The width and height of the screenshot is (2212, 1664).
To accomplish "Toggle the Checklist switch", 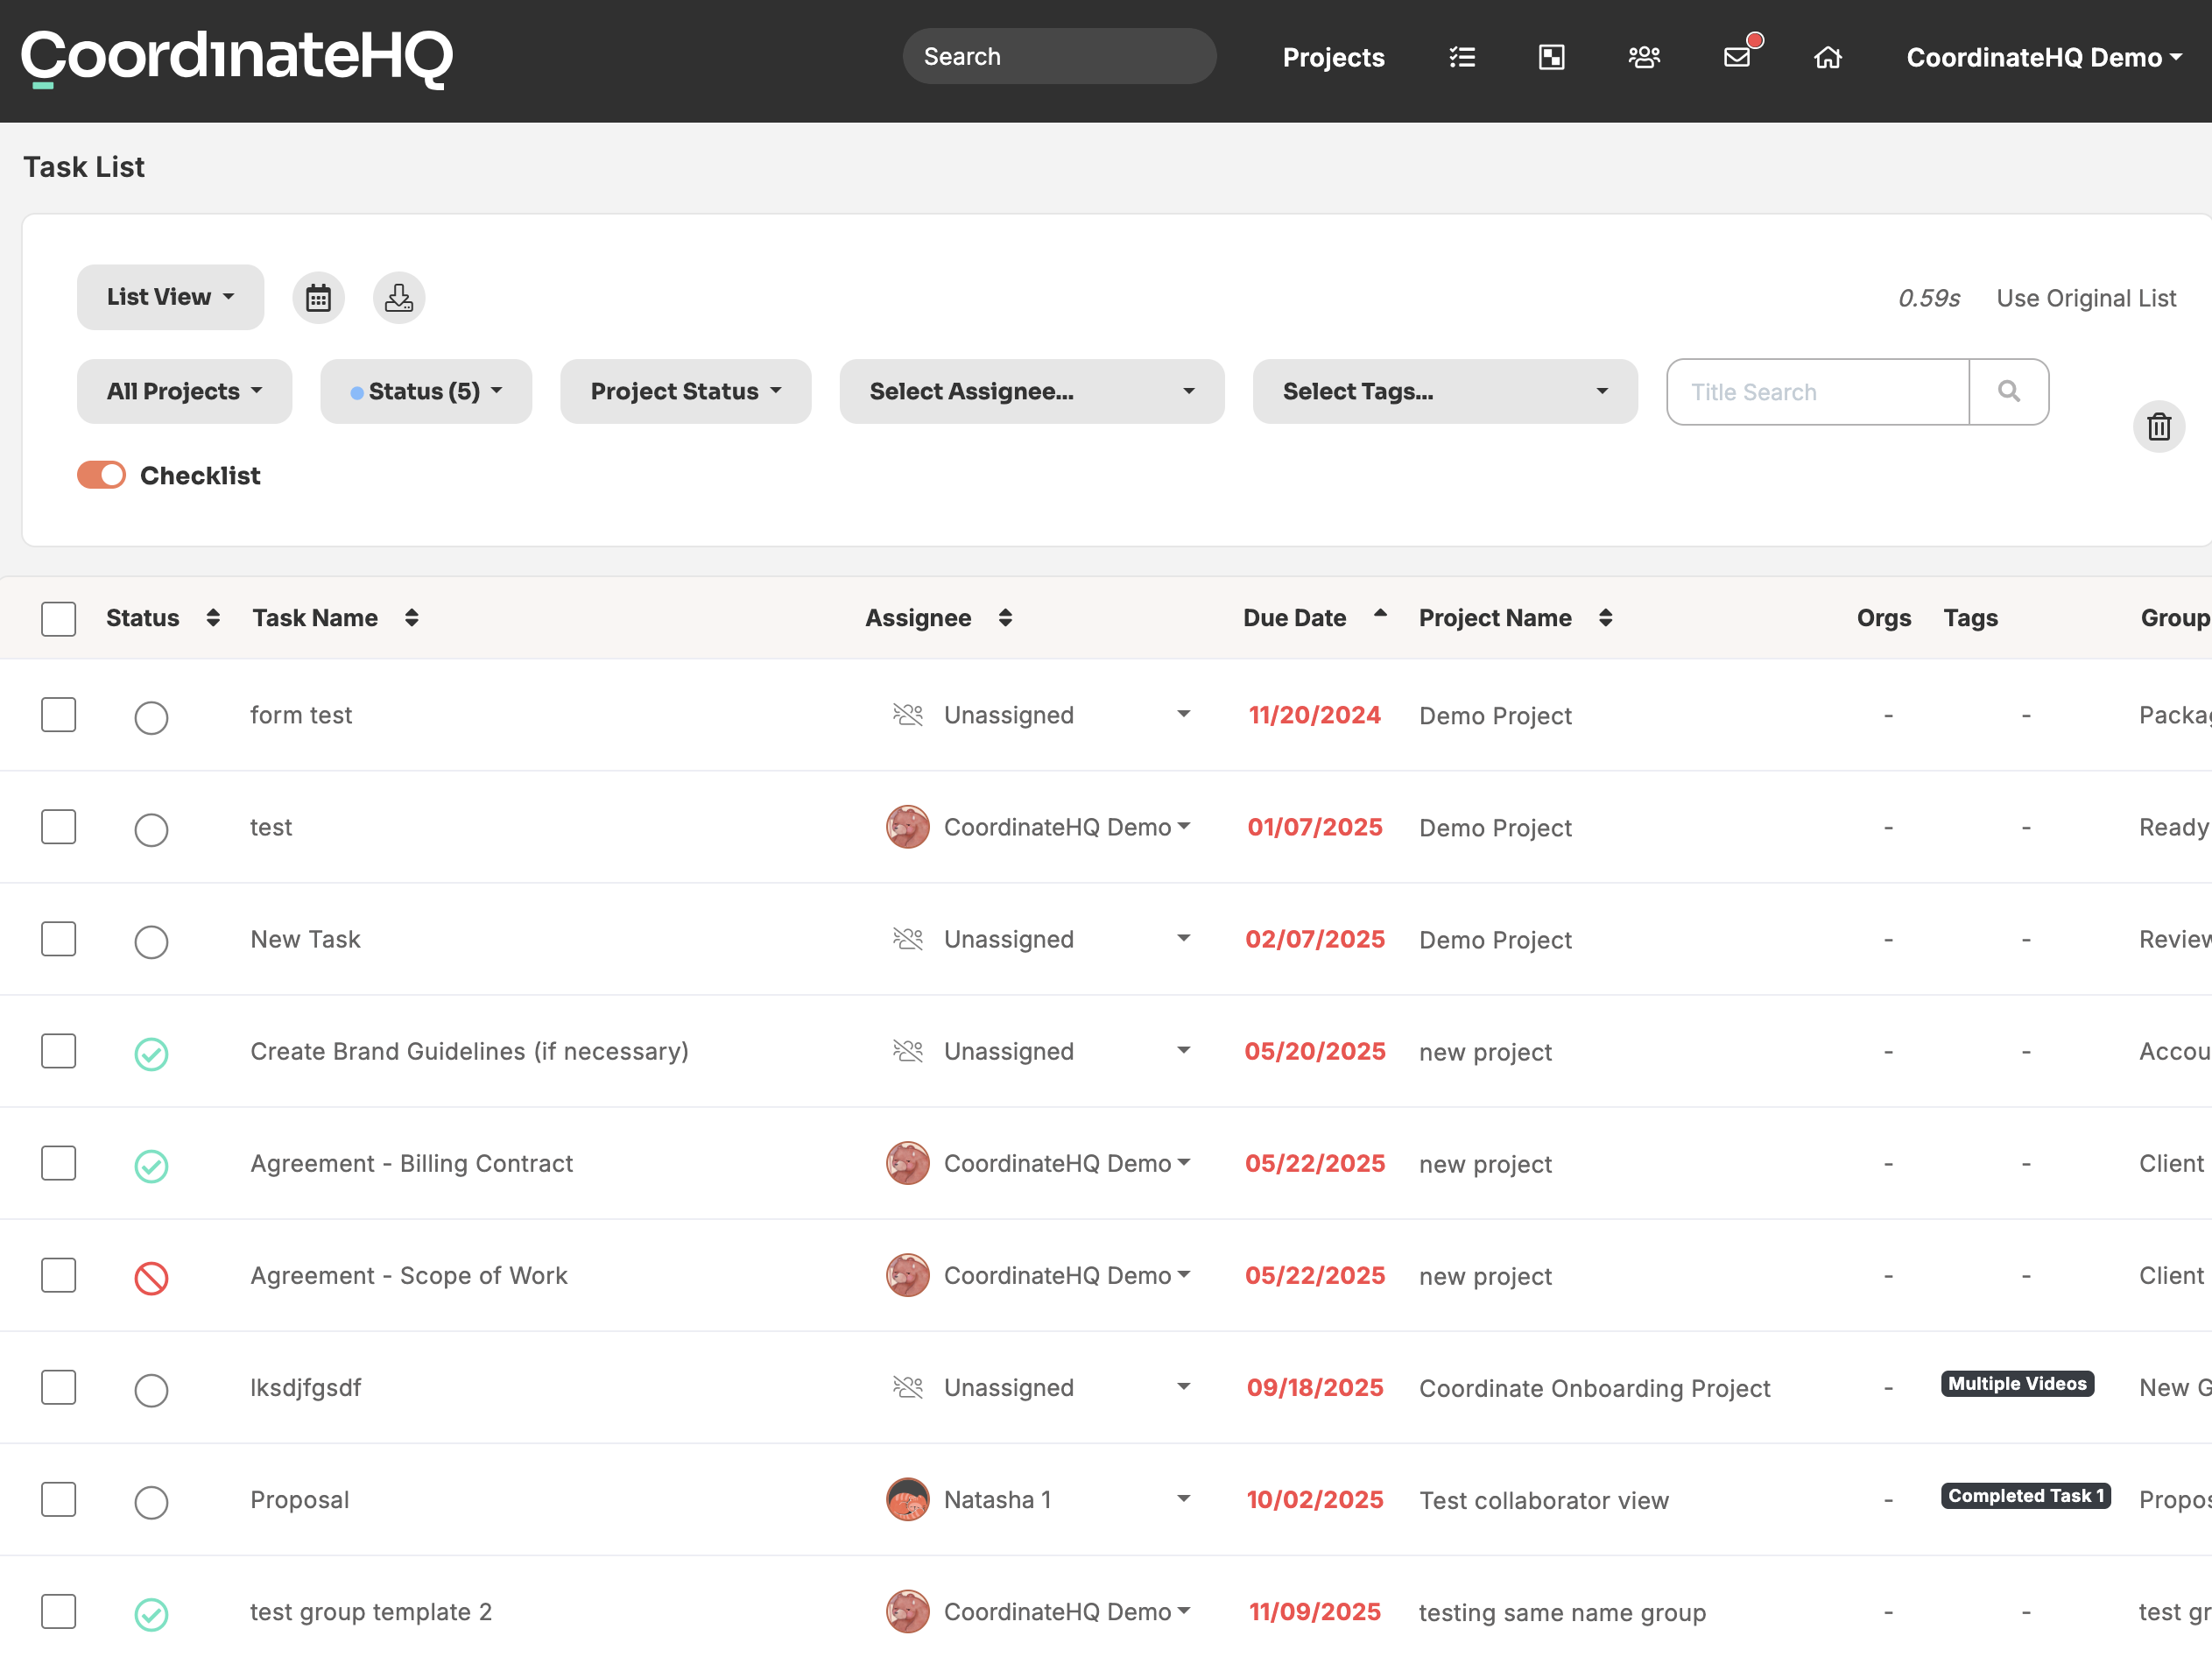I will click(101, 475).
